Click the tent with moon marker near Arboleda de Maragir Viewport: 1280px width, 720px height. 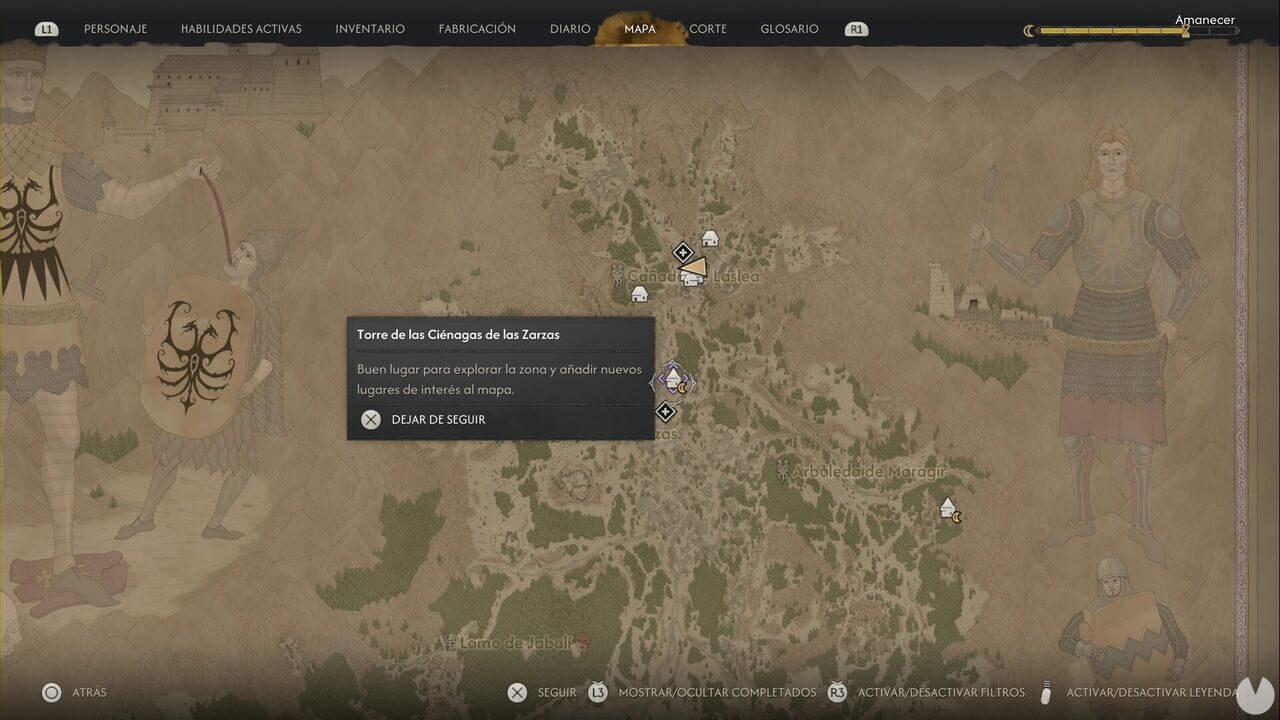point(950,509)
